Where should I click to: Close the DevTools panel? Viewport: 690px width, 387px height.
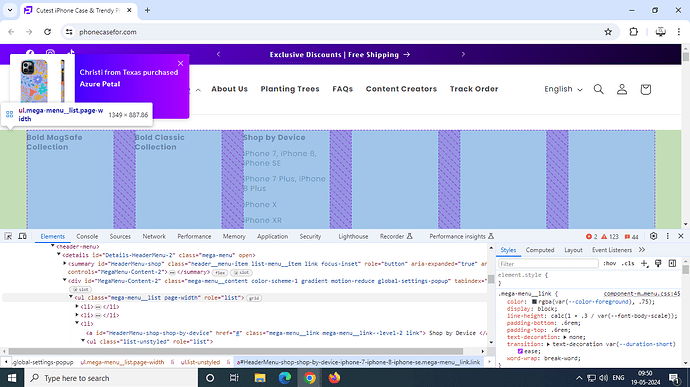click(681, 236)
